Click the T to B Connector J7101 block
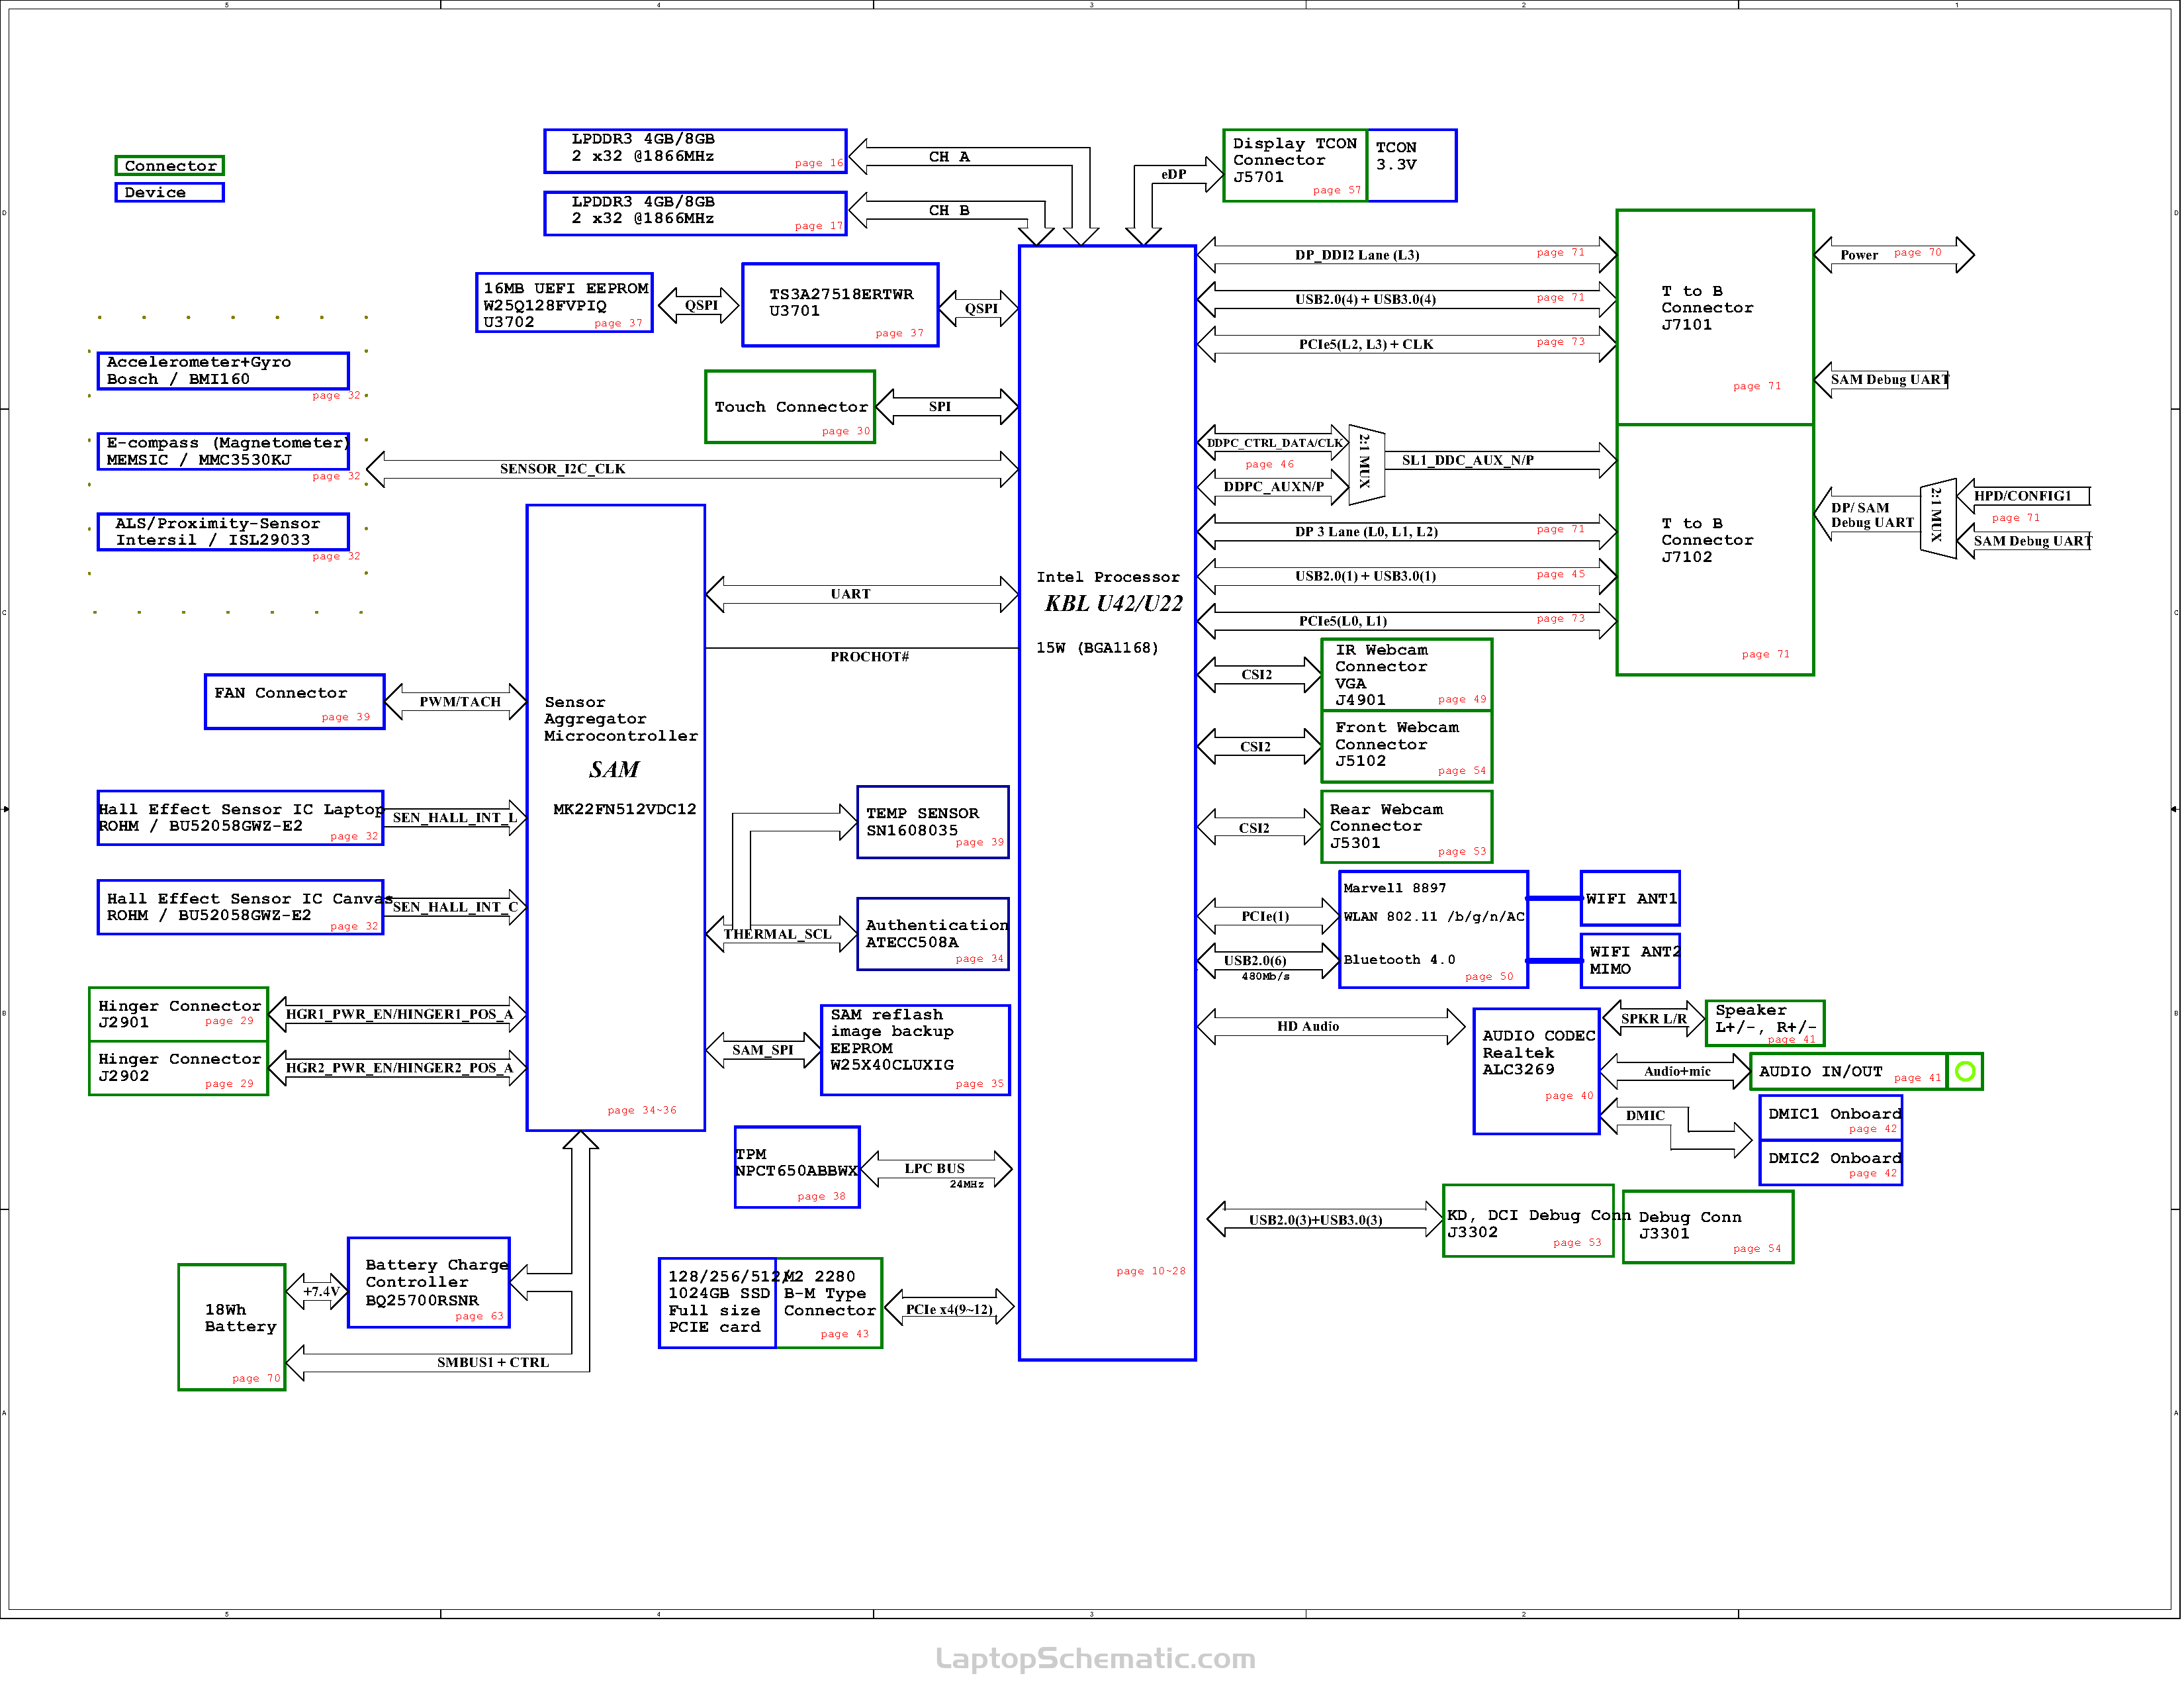The image size is (2184, 1688). point(1714,317)
